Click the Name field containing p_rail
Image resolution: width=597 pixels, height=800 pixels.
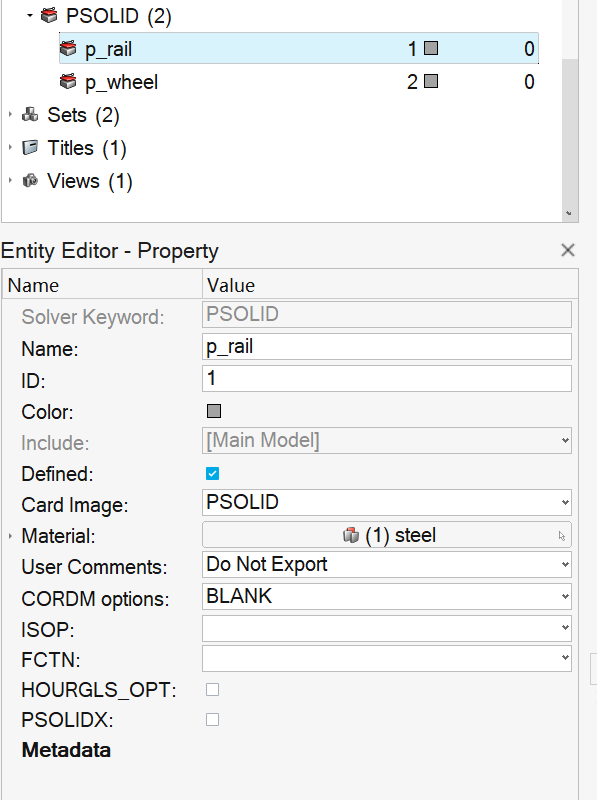click(387, 347)
